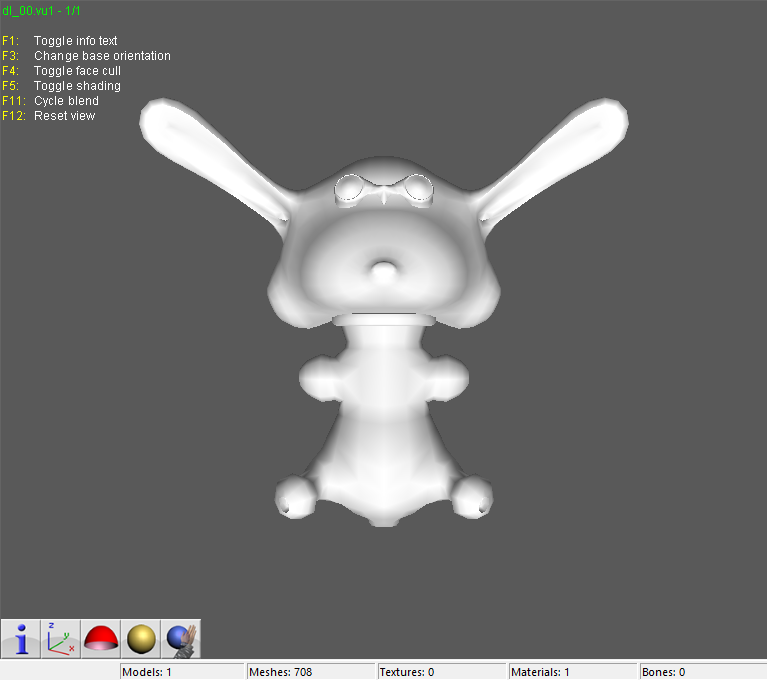Click the 'Toggle face cull' hint
767x680 pixels.
pyautogui.click(x=77, y=71)
